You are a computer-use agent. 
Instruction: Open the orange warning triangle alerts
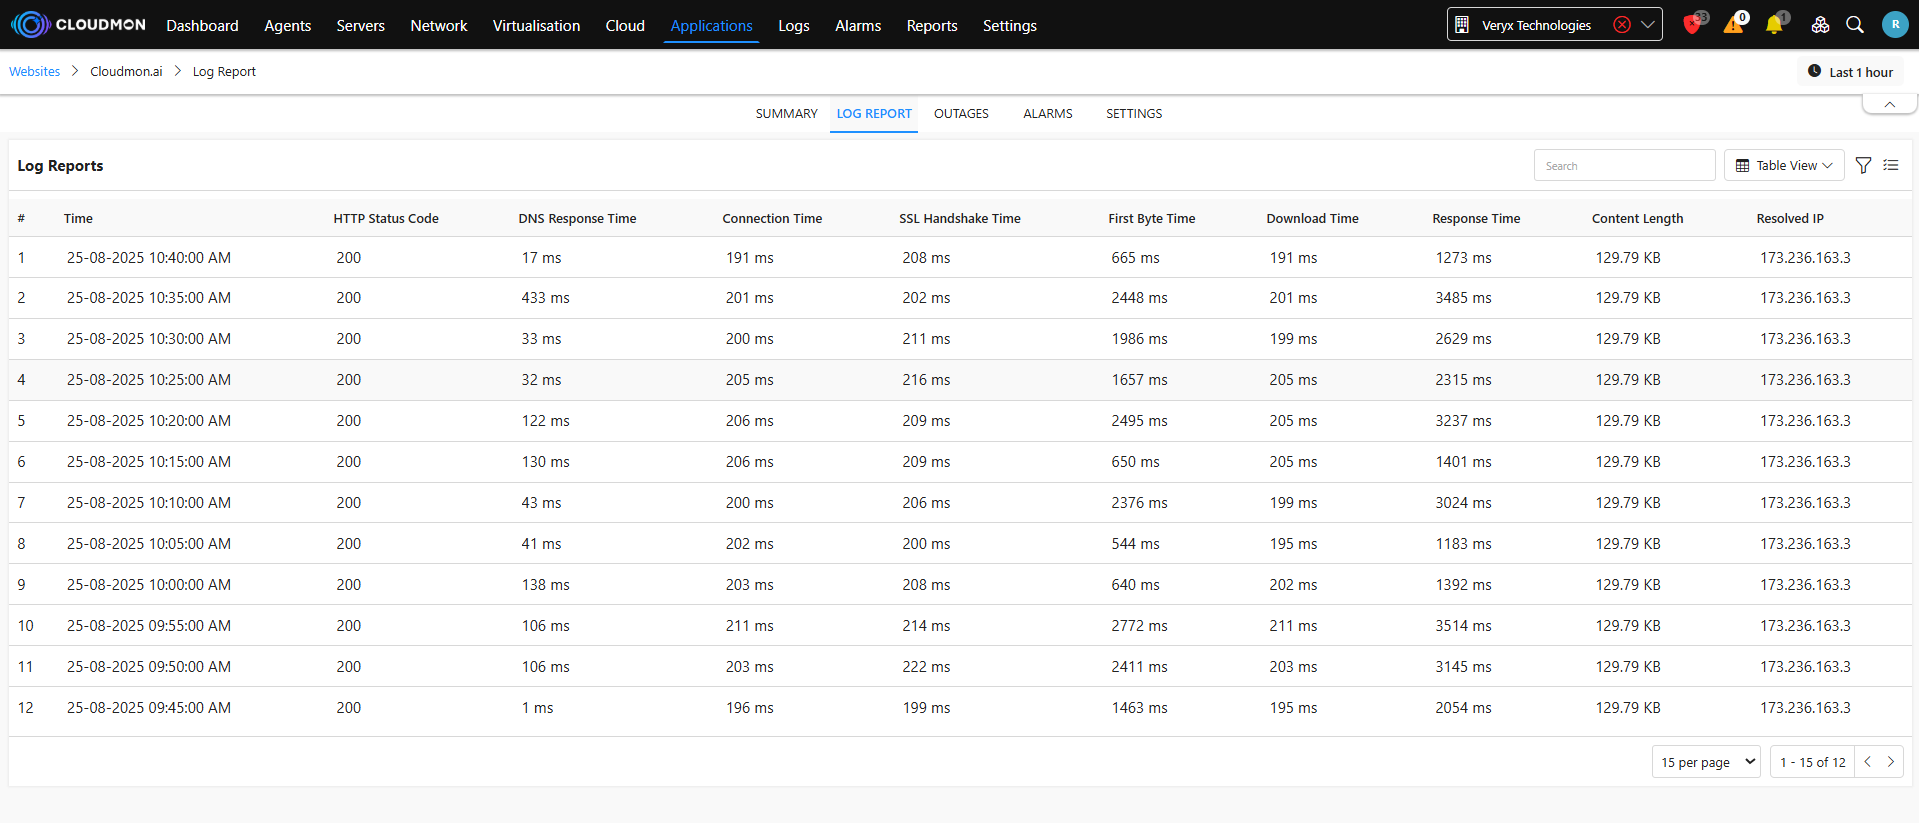(1733, 25)
